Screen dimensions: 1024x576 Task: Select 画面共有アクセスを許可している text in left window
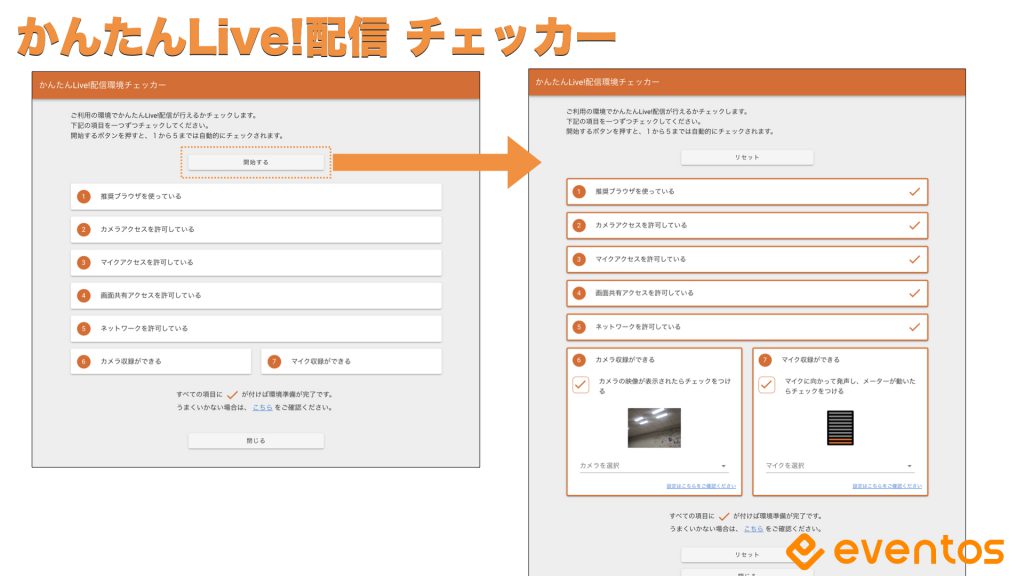151,295
